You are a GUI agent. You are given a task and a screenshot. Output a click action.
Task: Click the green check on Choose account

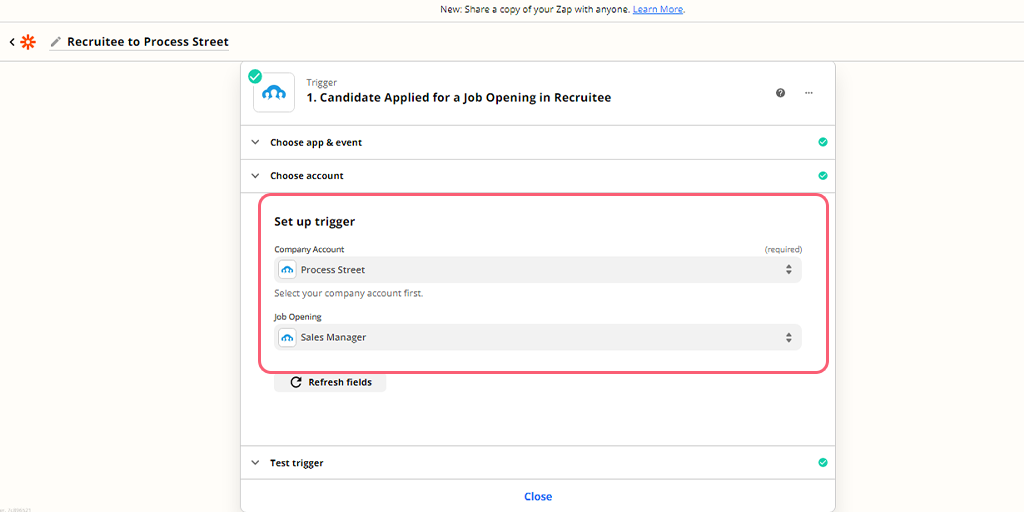click(x=823, y=176)
